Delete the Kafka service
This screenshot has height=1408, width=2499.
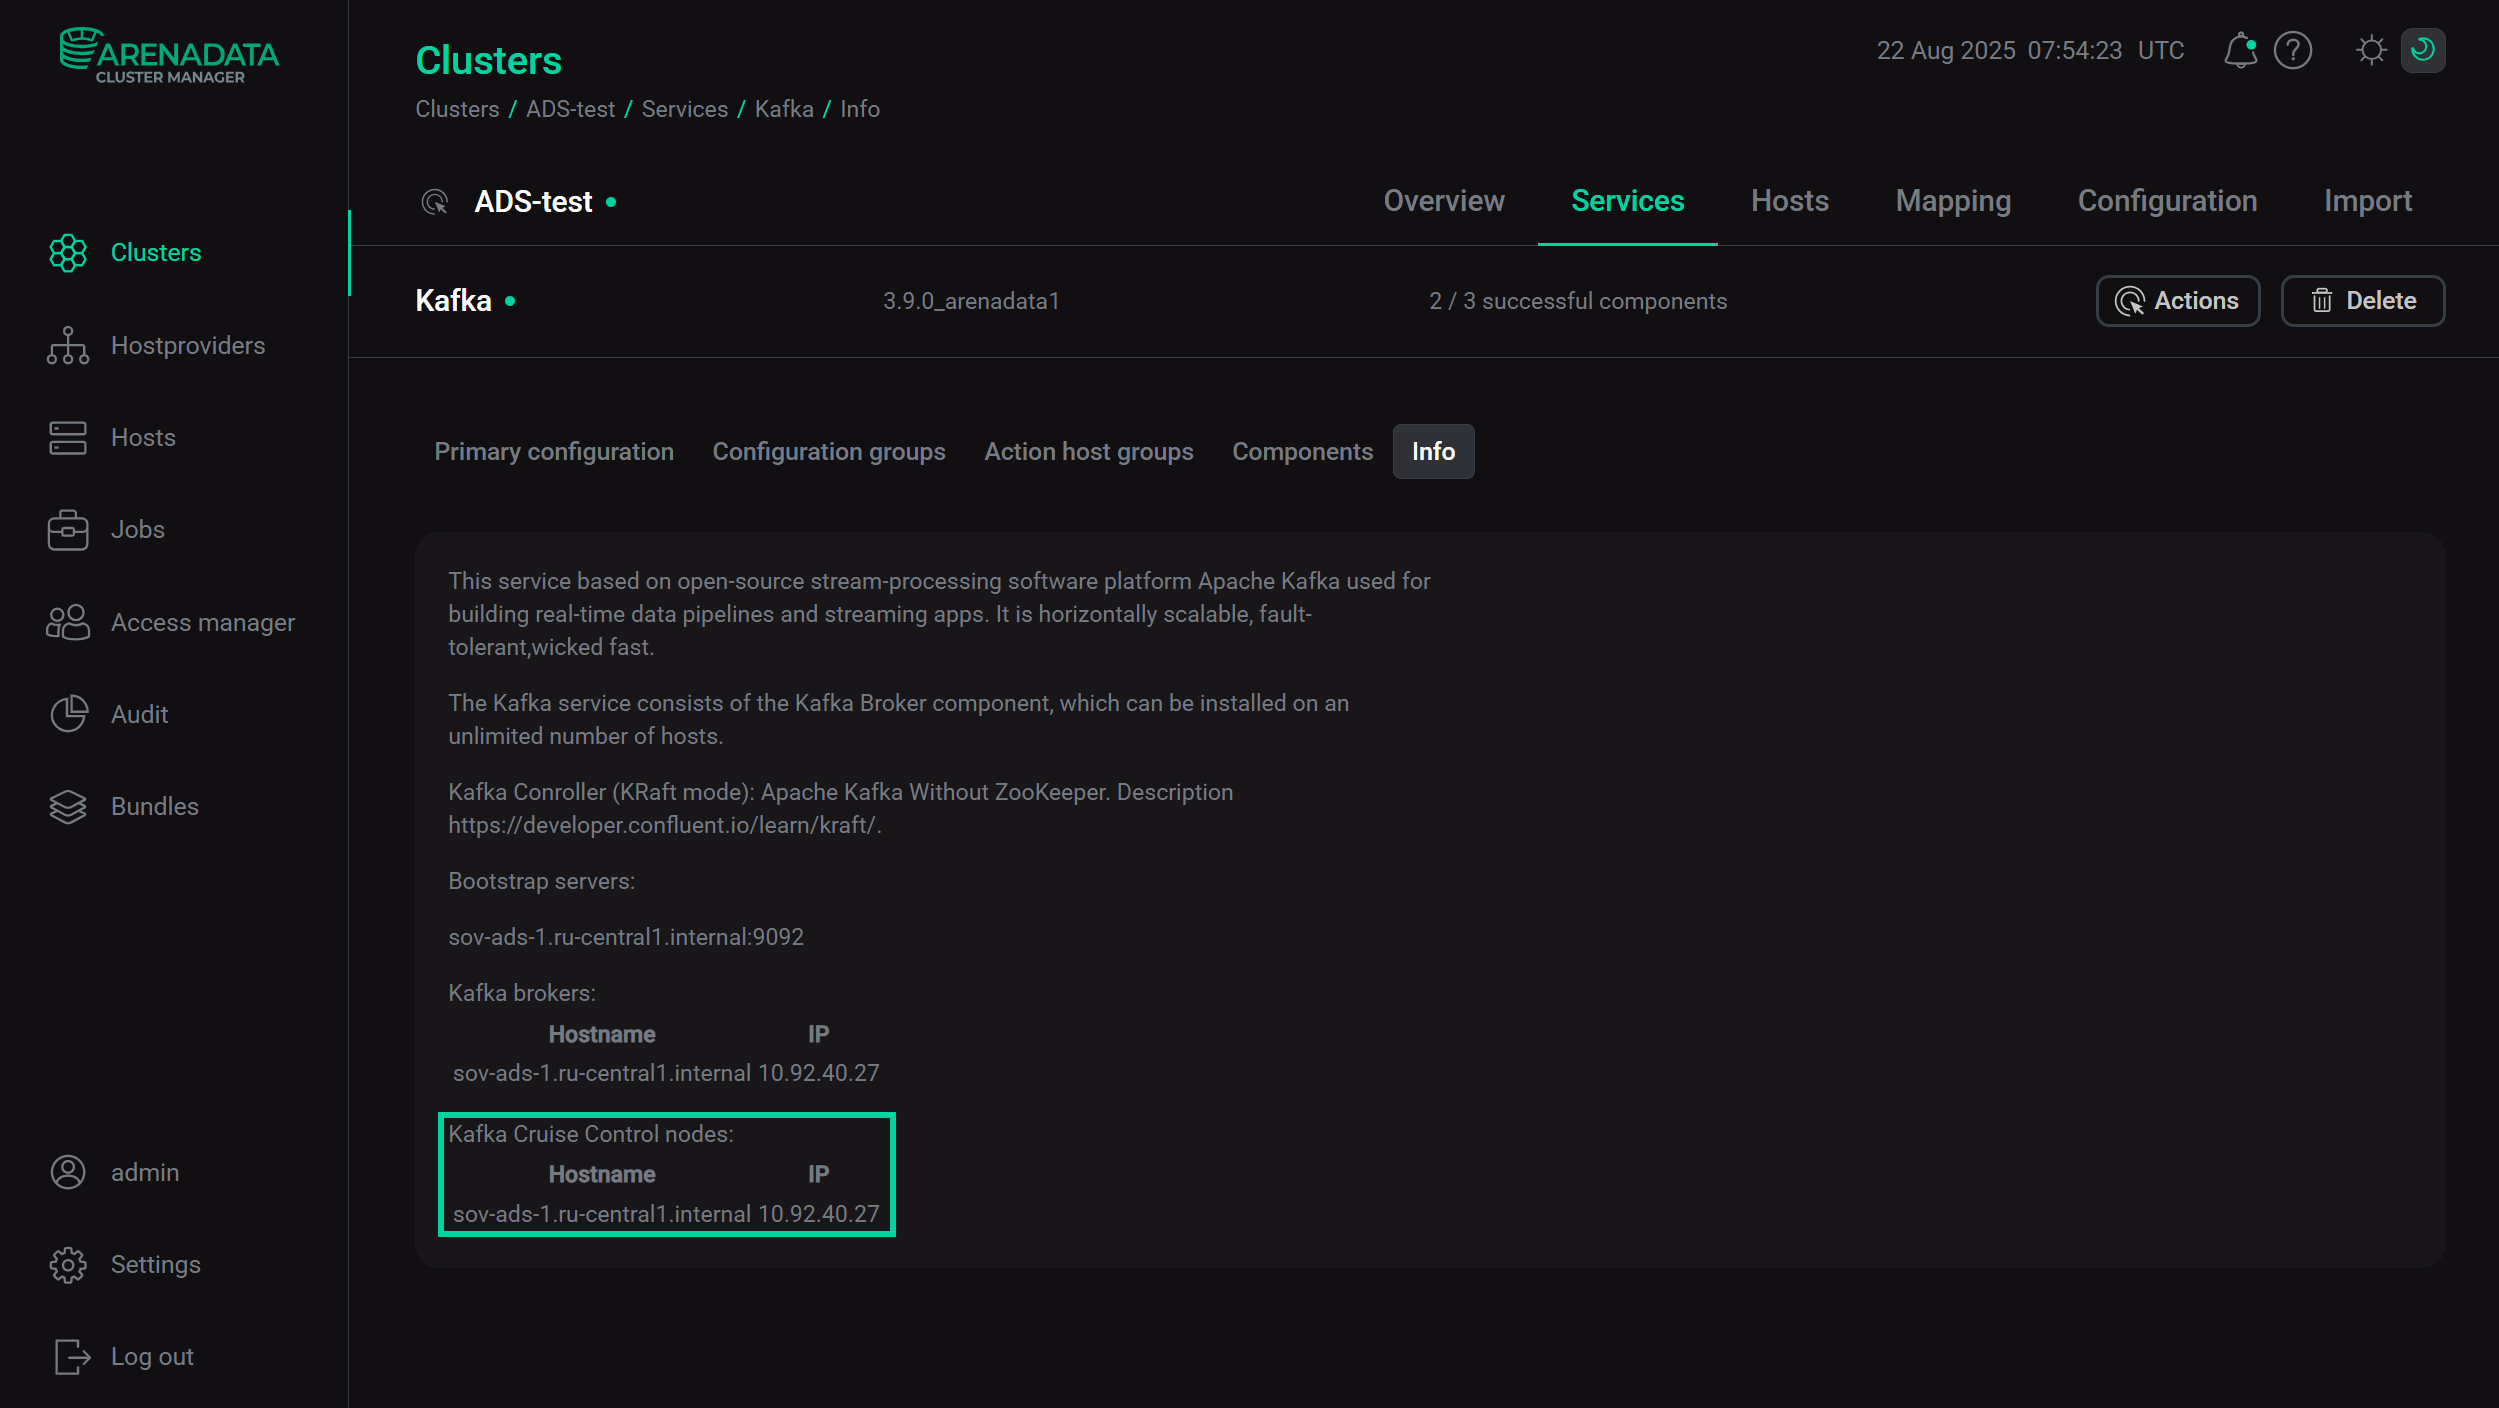pos(2362,301)
